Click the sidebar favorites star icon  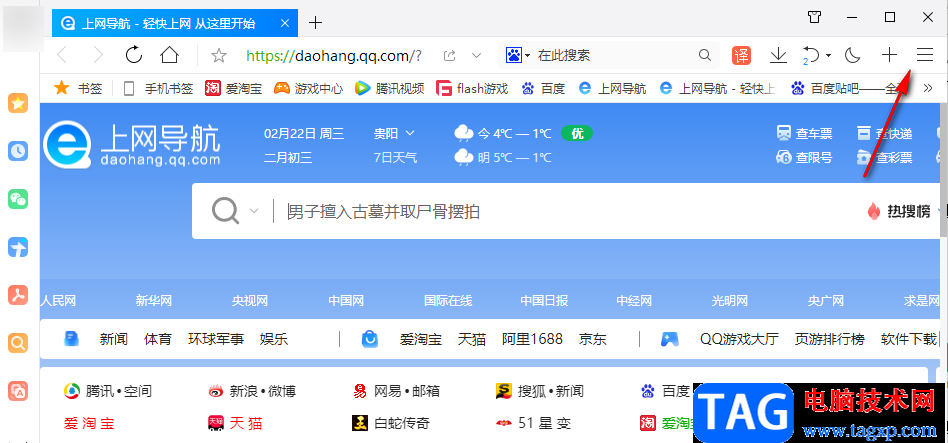(18, 103)
